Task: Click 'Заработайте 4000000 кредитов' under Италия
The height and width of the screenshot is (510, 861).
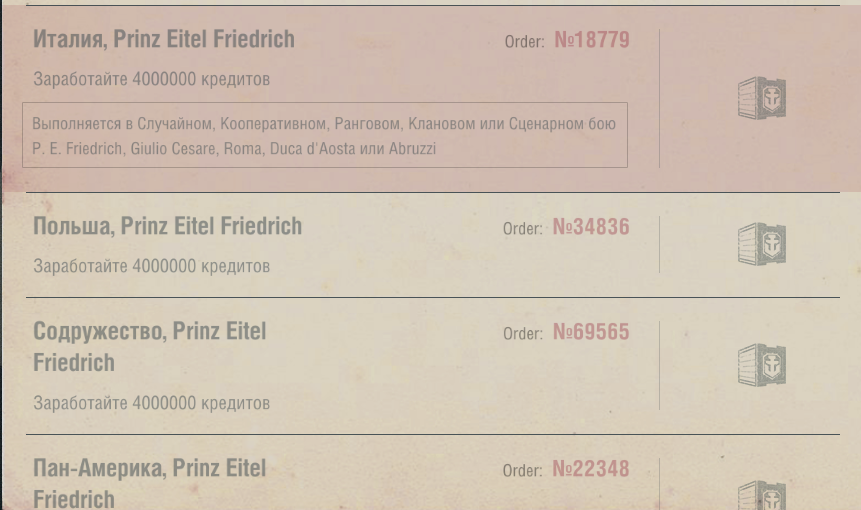Action: click(152, 79)
